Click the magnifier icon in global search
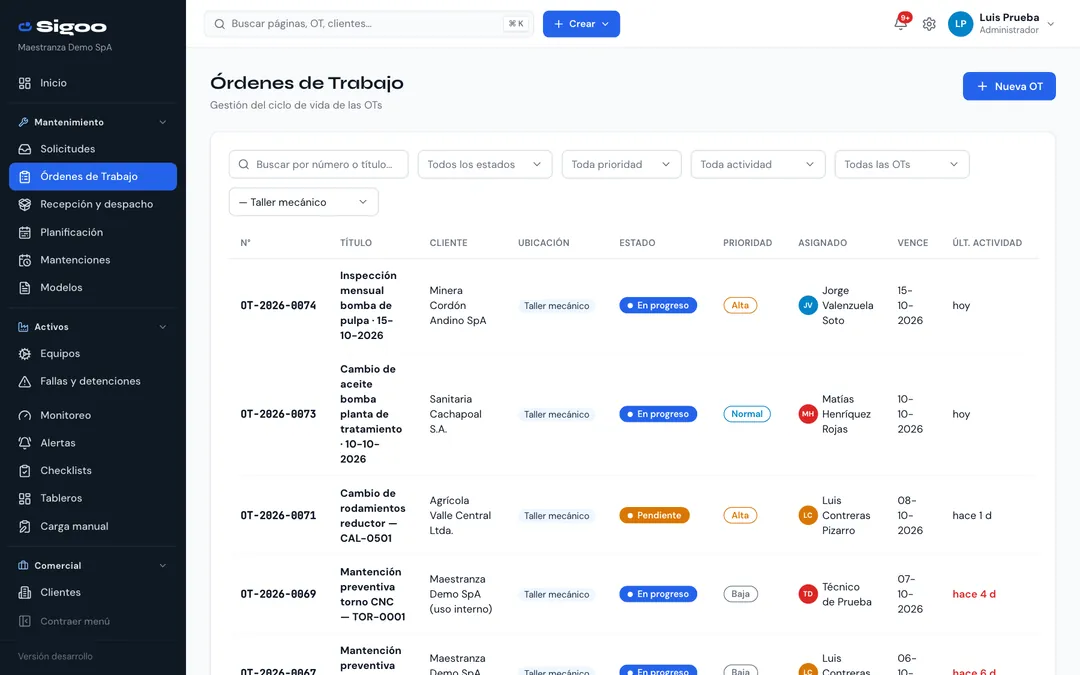 point(220,24)
